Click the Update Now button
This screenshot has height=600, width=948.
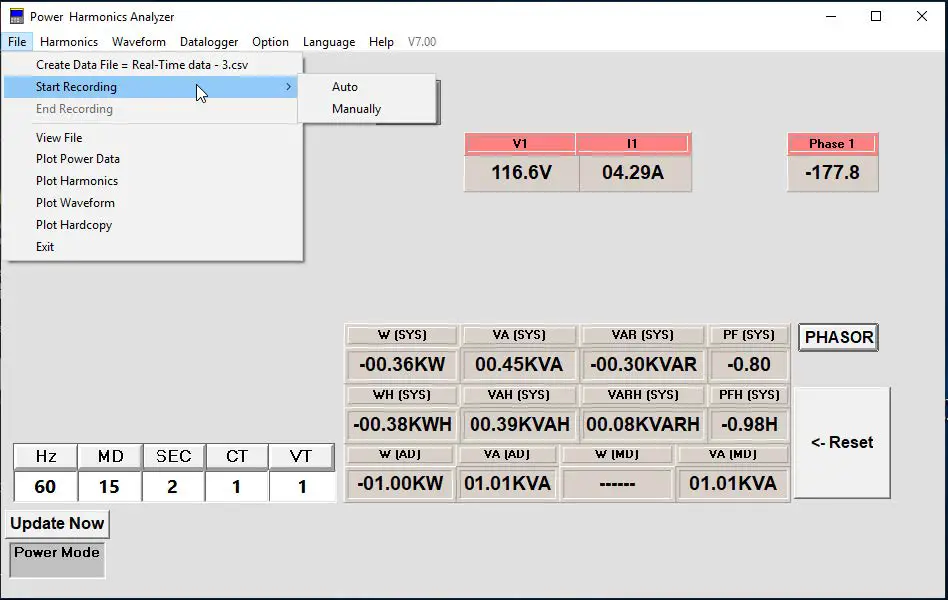pyautogui.click(x=56, y=523)
